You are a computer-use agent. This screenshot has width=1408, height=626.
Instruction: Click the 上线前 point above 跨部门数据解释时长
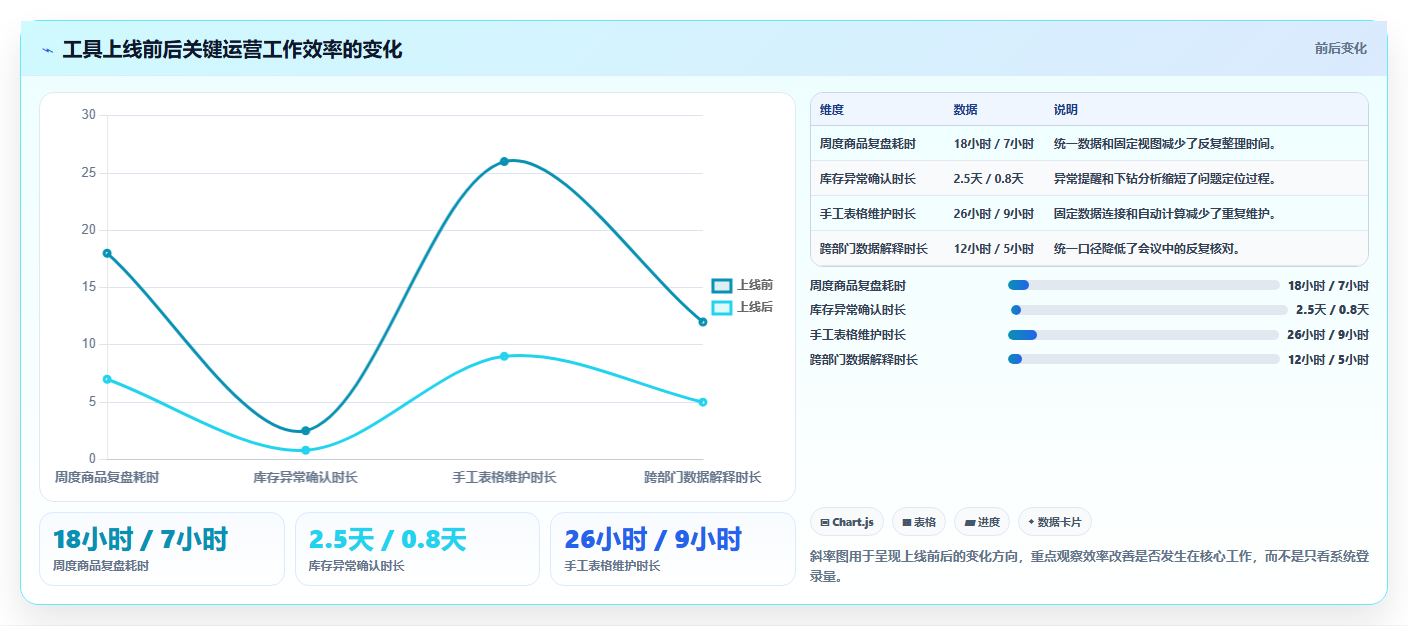coord(703,322)
